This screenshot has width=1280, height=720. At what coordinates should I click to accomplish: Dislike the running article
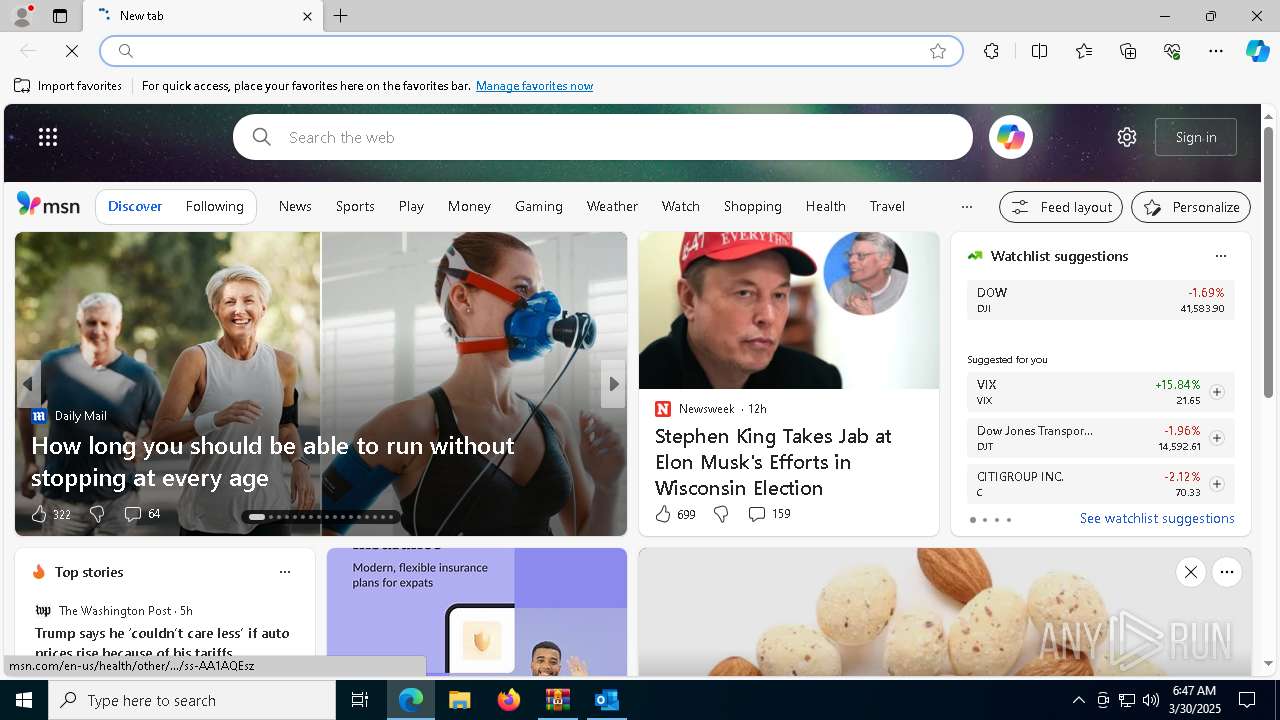(x=97, y=514)
